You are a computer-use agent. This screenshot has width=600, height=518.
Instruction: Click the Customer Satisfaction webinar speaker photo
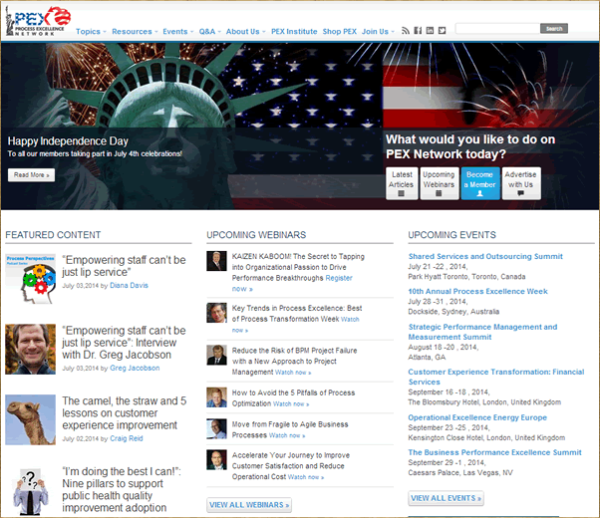[x=217, y=460]
